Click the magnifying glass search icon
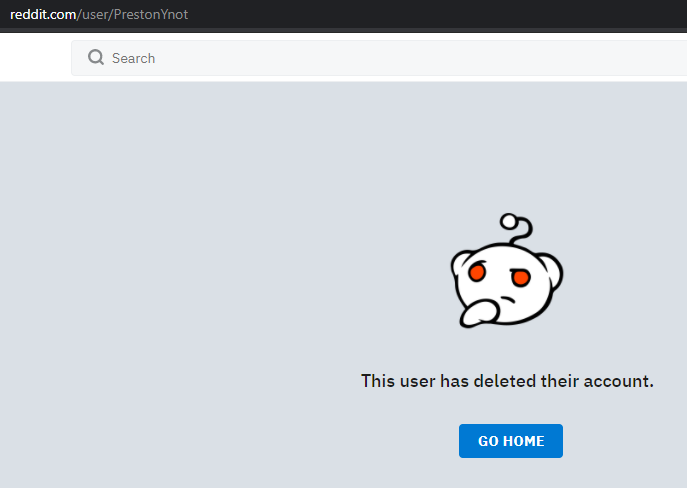687x488 pixels. click(x=96, y=57)
